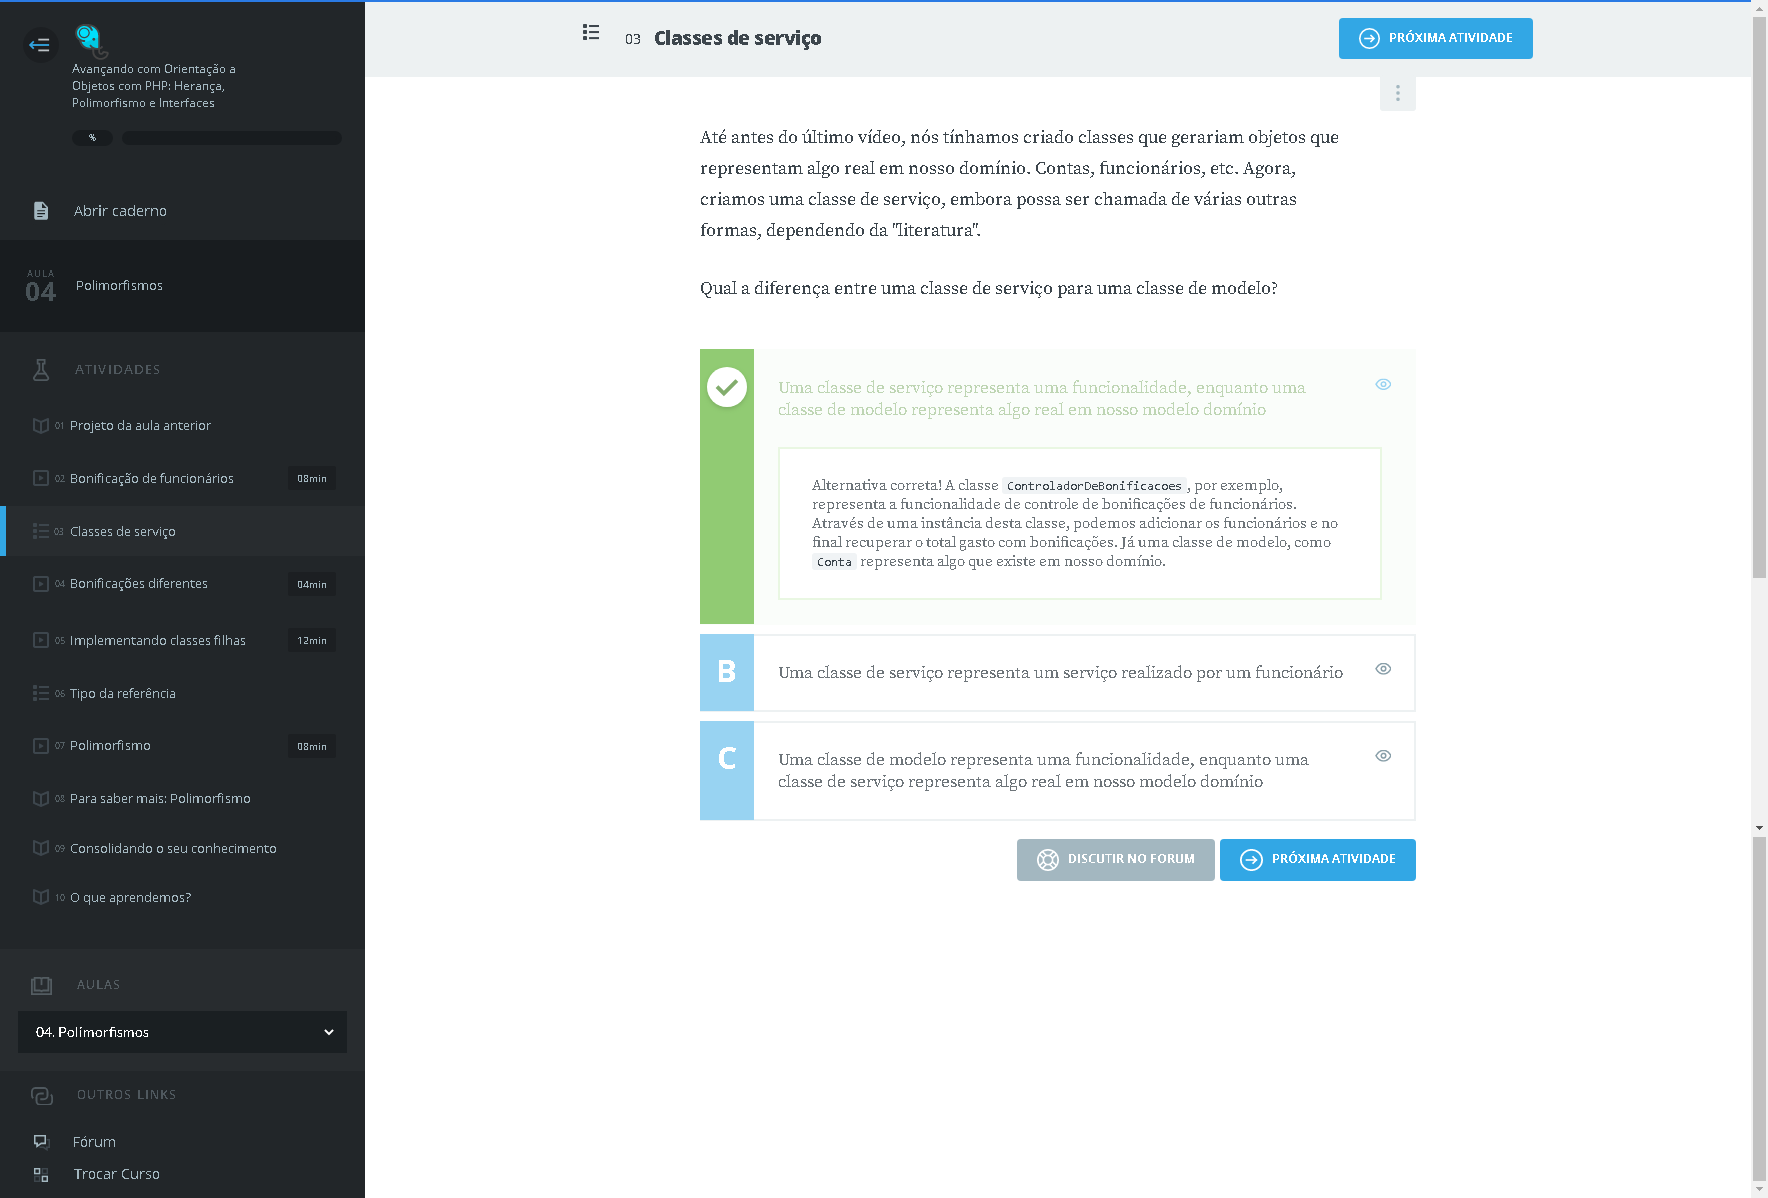Click the activity list icon in header

[591, 33]
